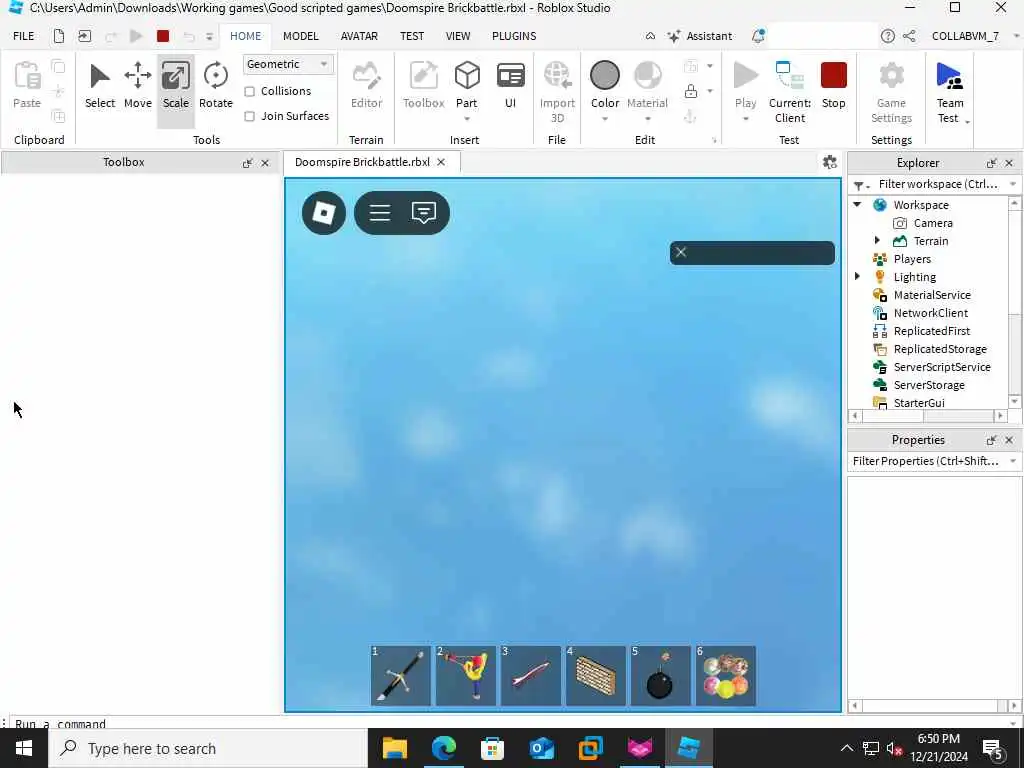Switch to the TEST tab
This screenshot has height=768, width=1024.
411,36
